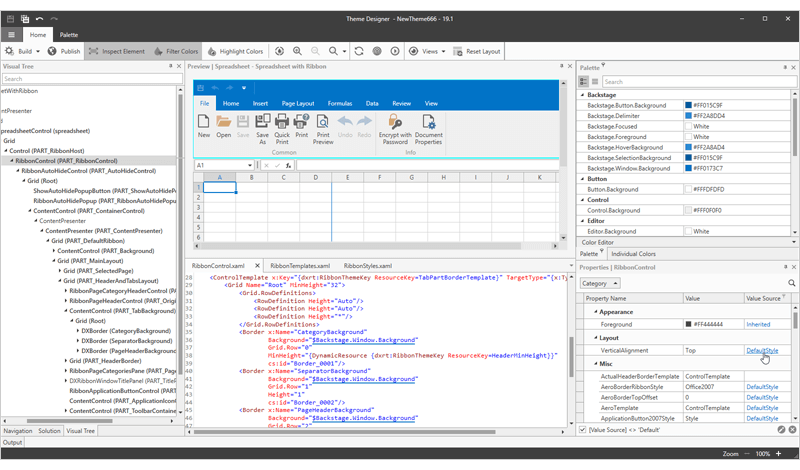Click the Highlight Colors button
Image resolution: width=800 pixels, height=470 pixels.
coord(235,51)
